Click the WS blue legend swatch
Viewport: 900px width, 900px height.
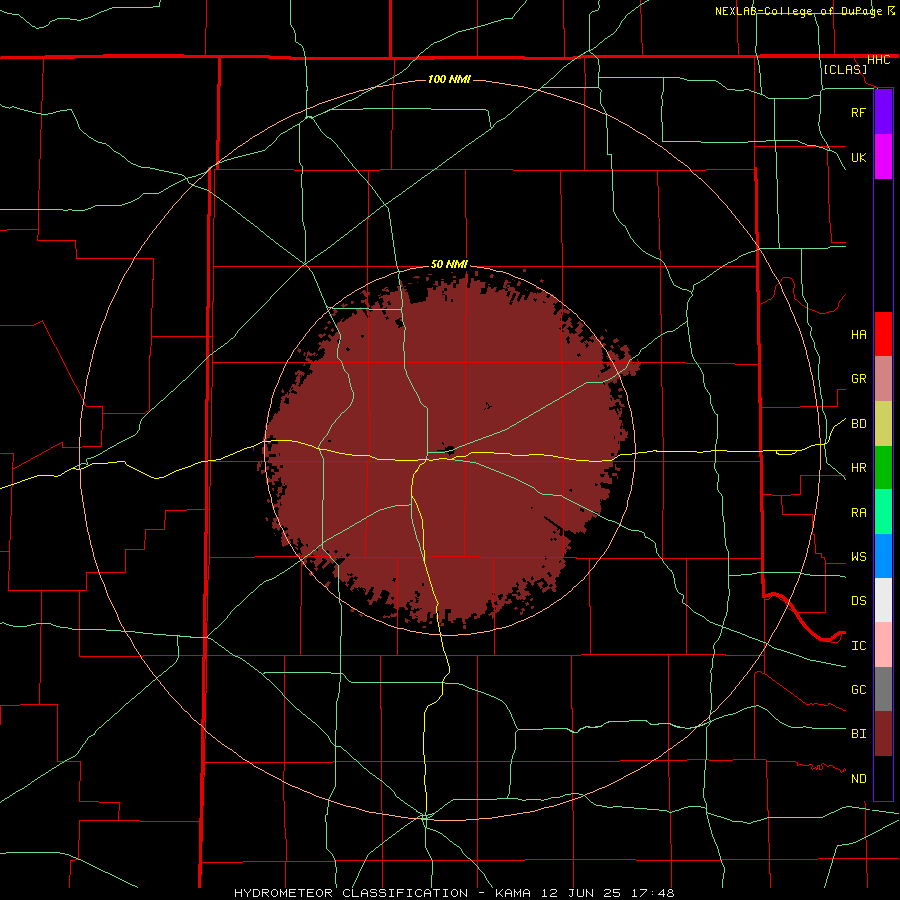coord(883,556)
